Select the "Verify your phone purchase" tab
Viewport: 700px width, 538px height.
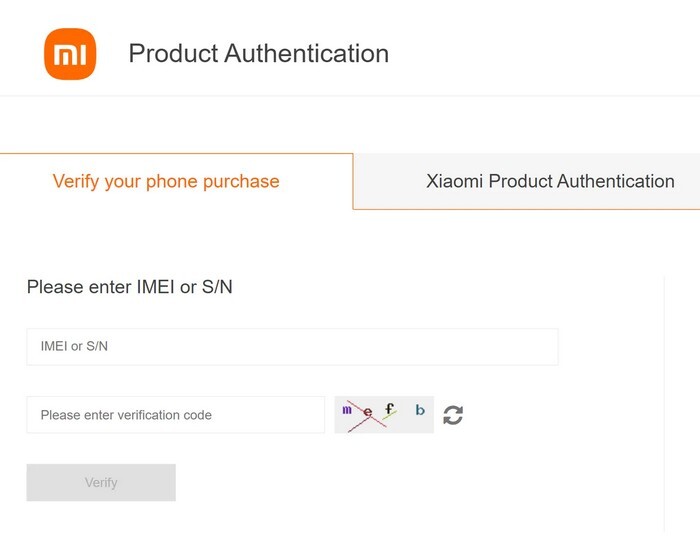click(x=166, y=182)
